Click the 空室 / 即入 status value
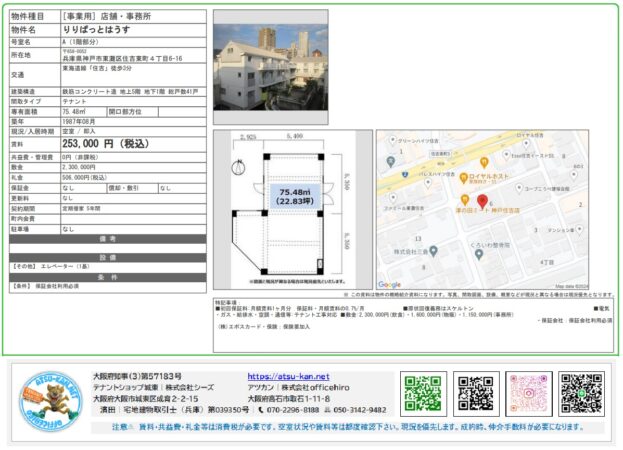 pyautogui.click(x=79, y=131)
